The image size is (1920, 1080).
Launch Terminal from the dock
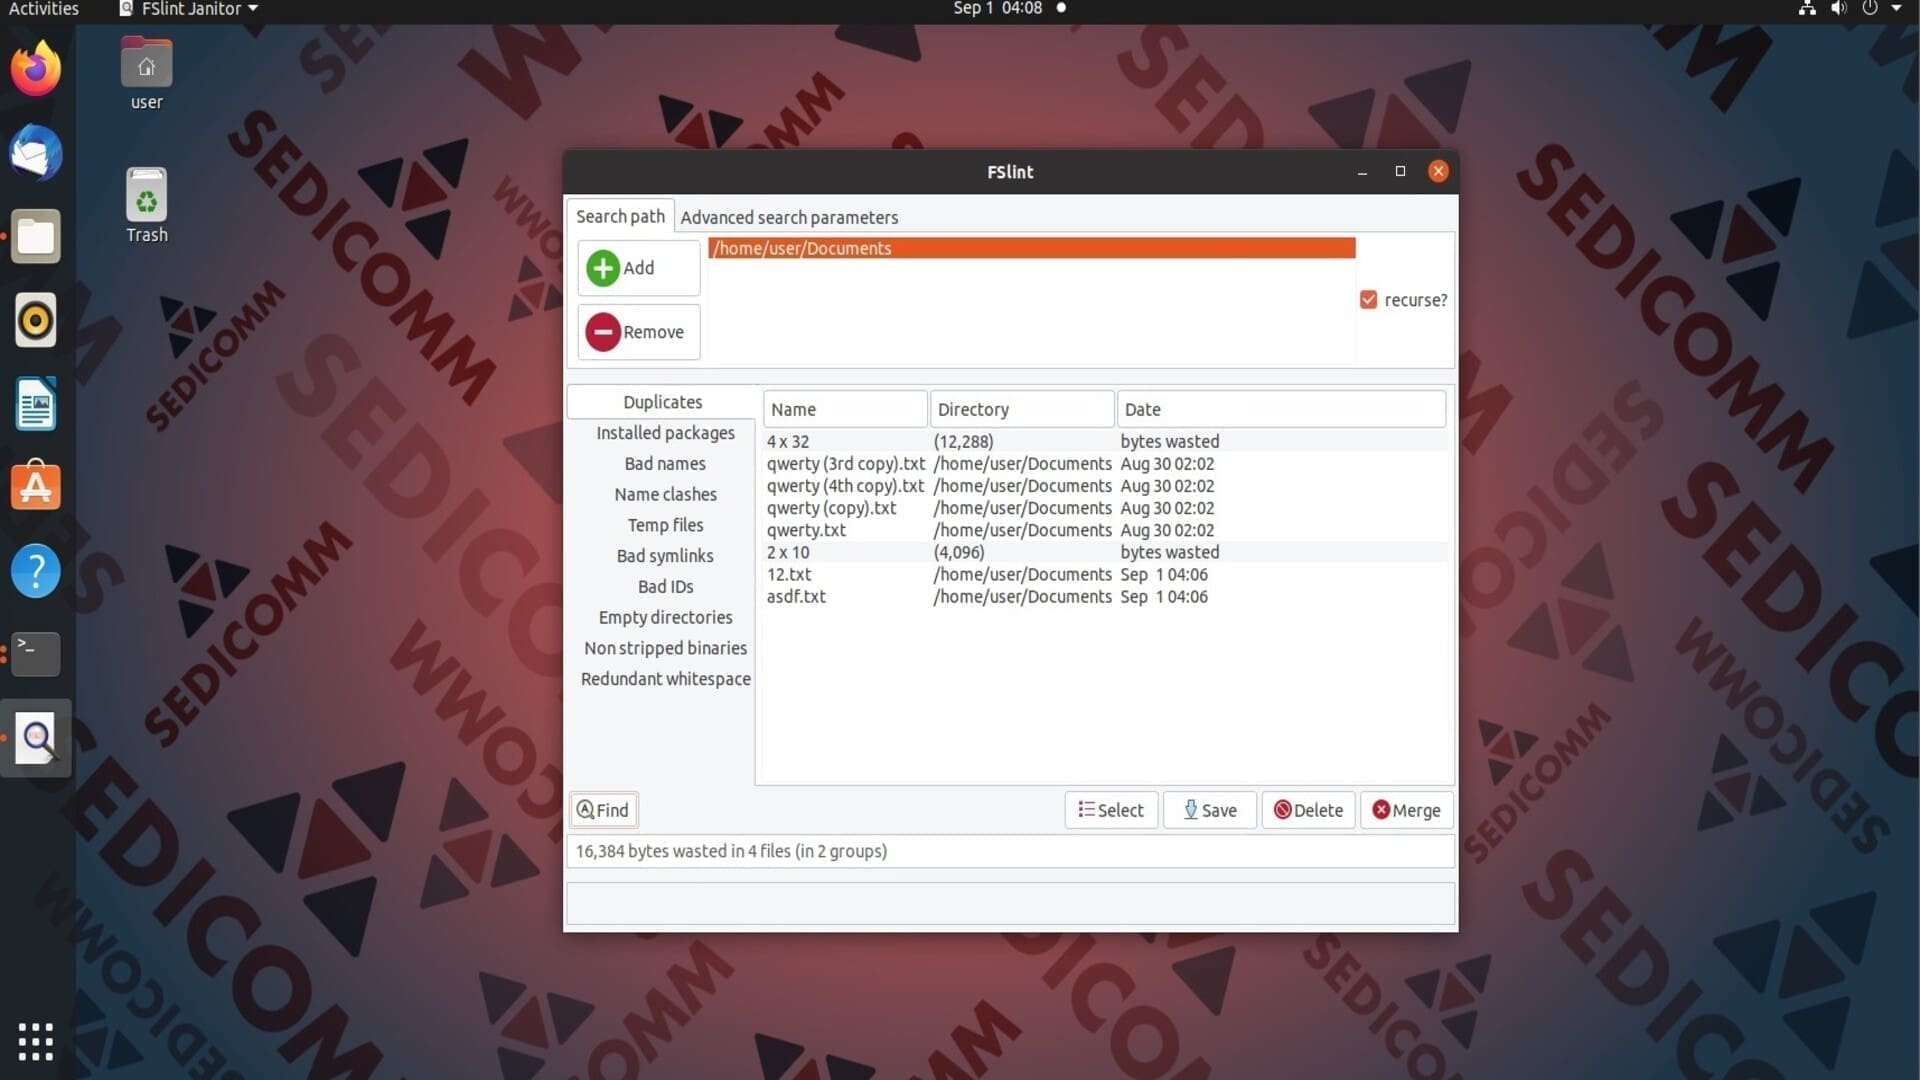[36, 654]
